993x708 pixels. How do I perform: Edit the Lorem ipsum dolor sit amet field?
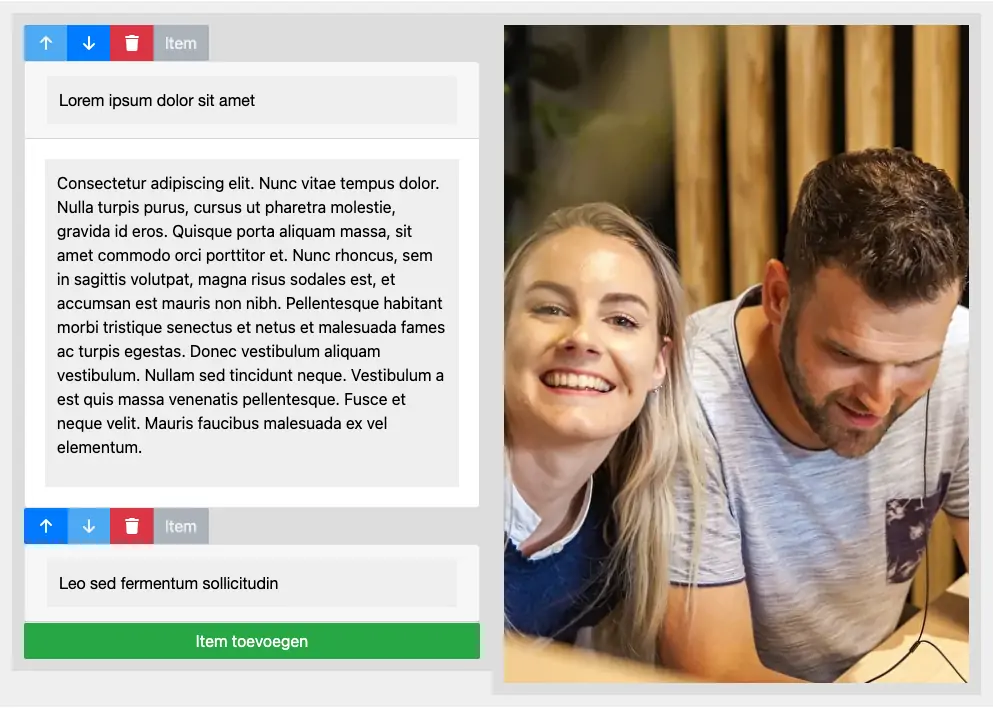(251, 100)
